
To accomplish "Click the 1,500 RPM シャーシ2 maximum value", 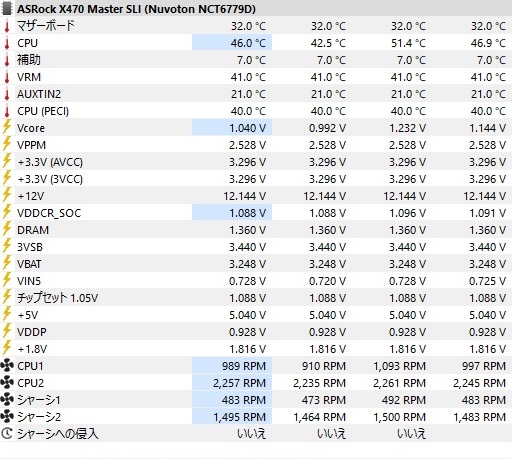I will point(399,417).
